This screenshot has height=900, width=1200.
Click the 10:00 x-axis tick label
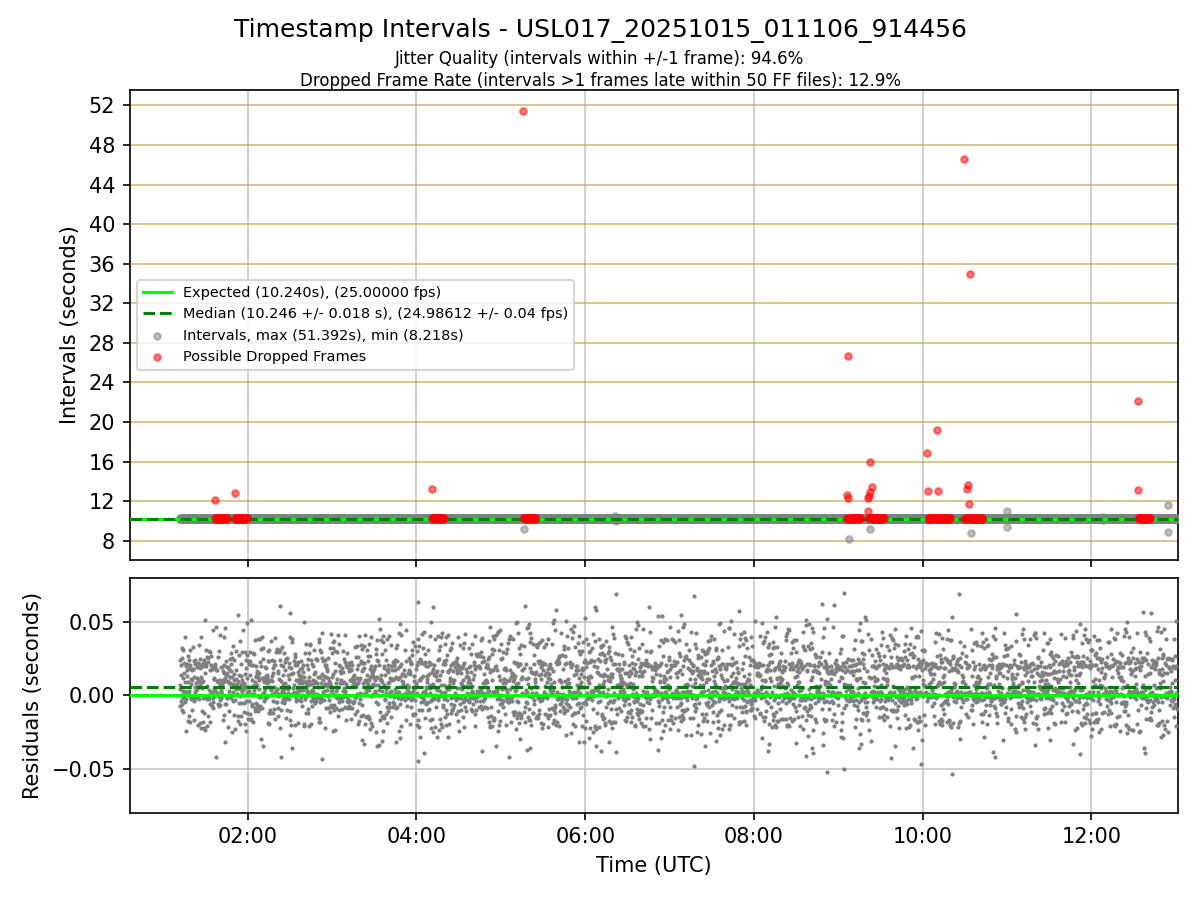[x=922, y=836]
